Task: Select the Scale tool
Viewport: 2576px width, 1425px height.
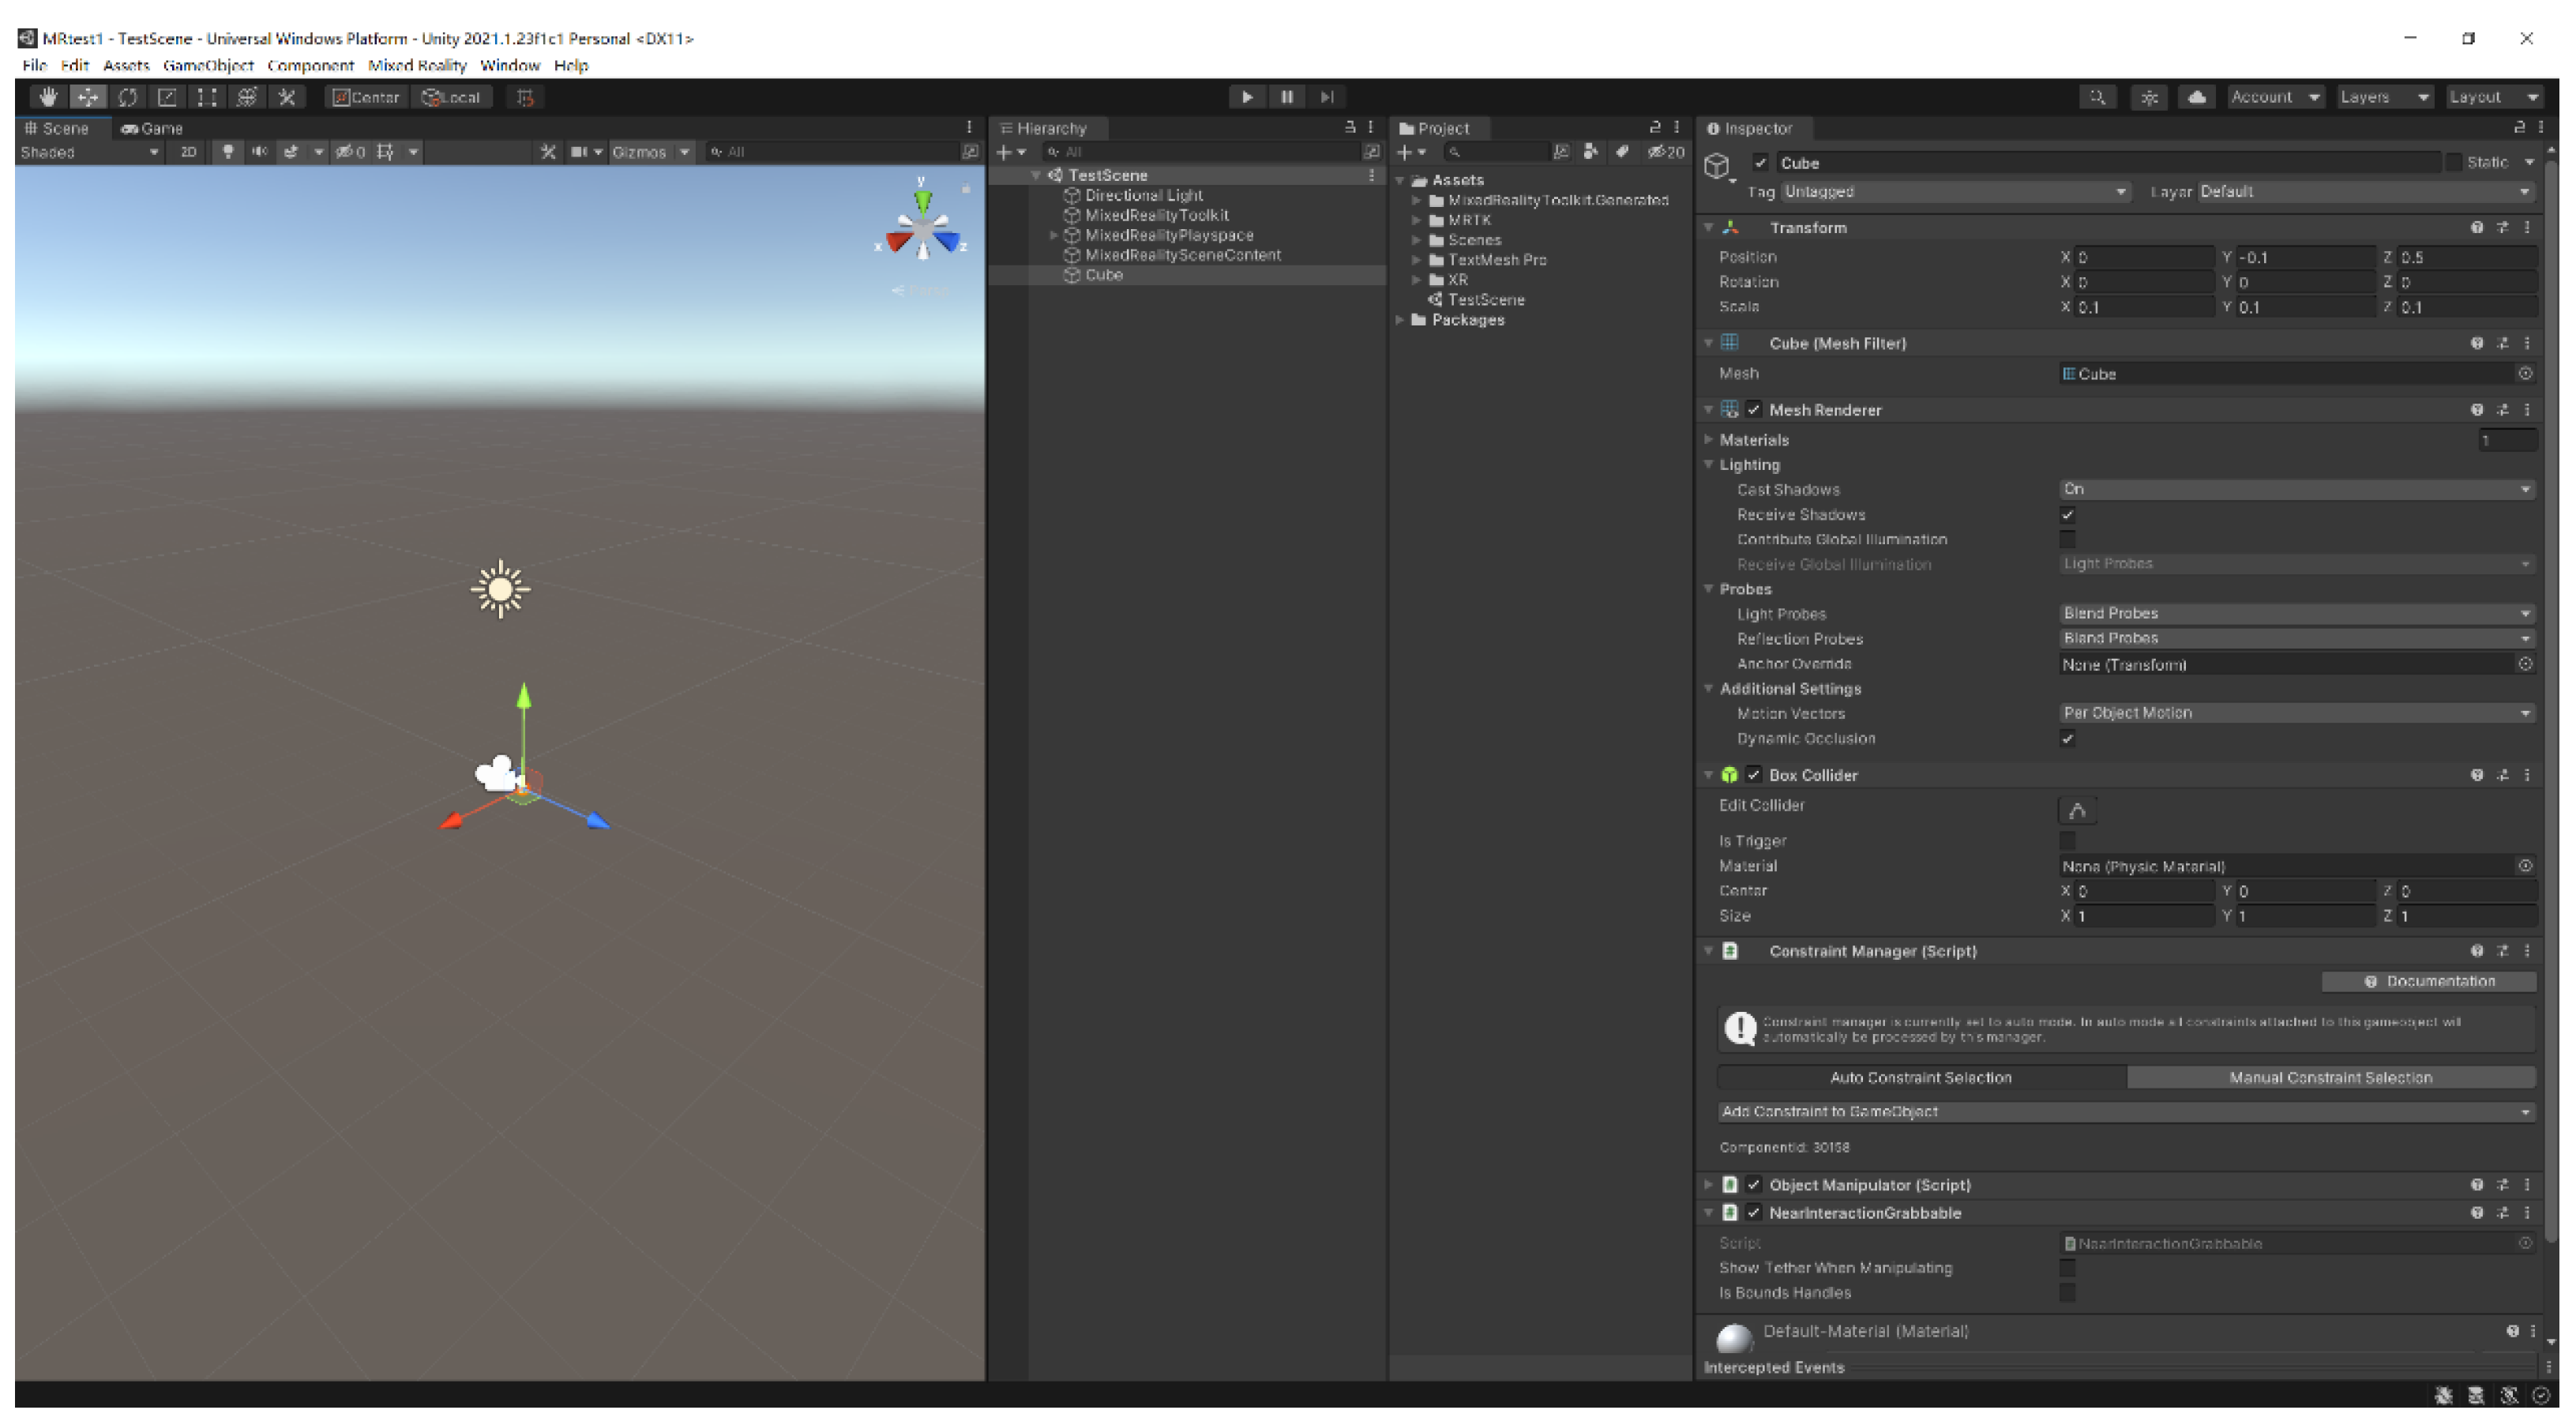Action: (167, 97)
